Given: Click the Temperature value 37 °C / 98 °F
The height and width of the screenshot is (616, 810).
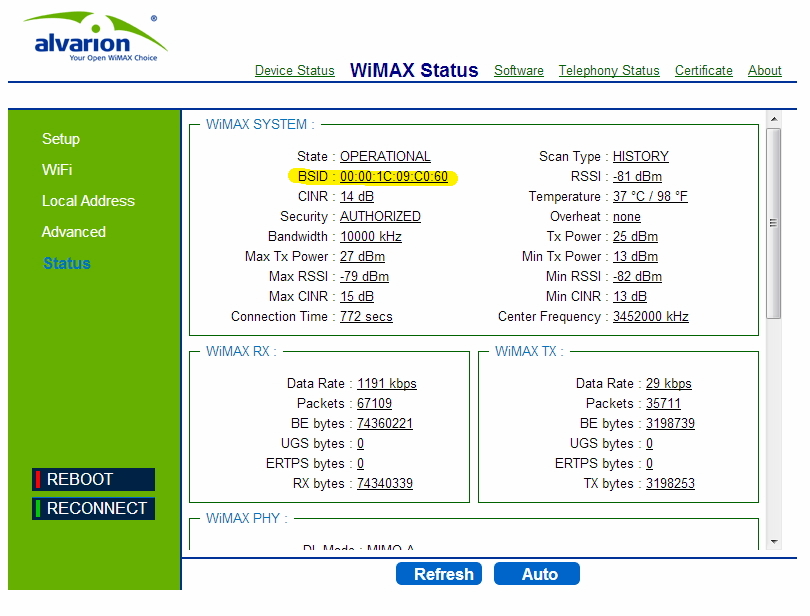Looking at the screenshot, I should [x=650, y=196].
